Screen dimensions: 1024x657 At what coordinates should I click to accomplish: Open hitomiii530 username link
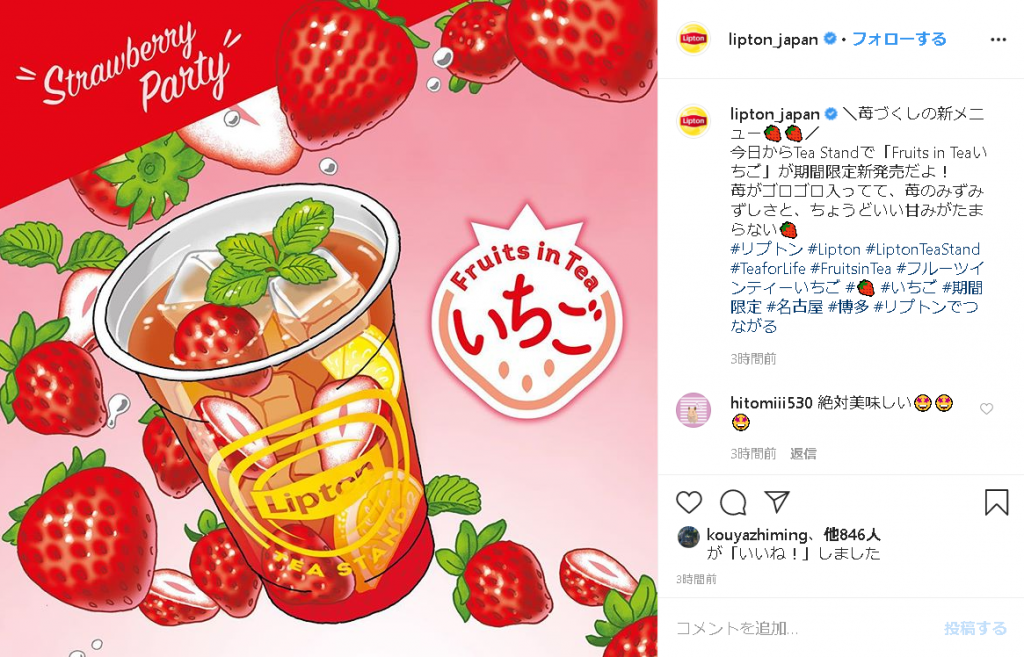[771, 404]
